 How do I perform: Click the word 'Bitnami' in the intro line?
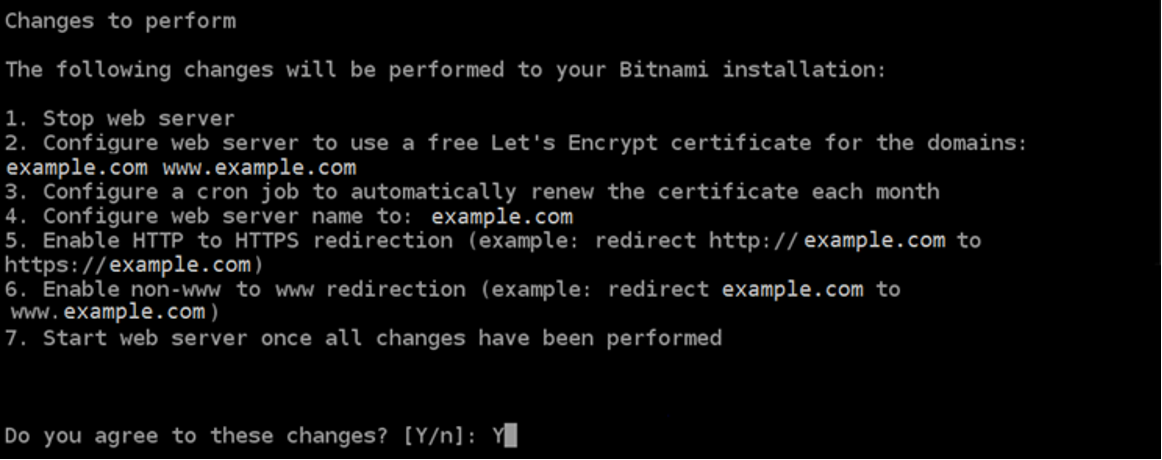pos(663,70)
